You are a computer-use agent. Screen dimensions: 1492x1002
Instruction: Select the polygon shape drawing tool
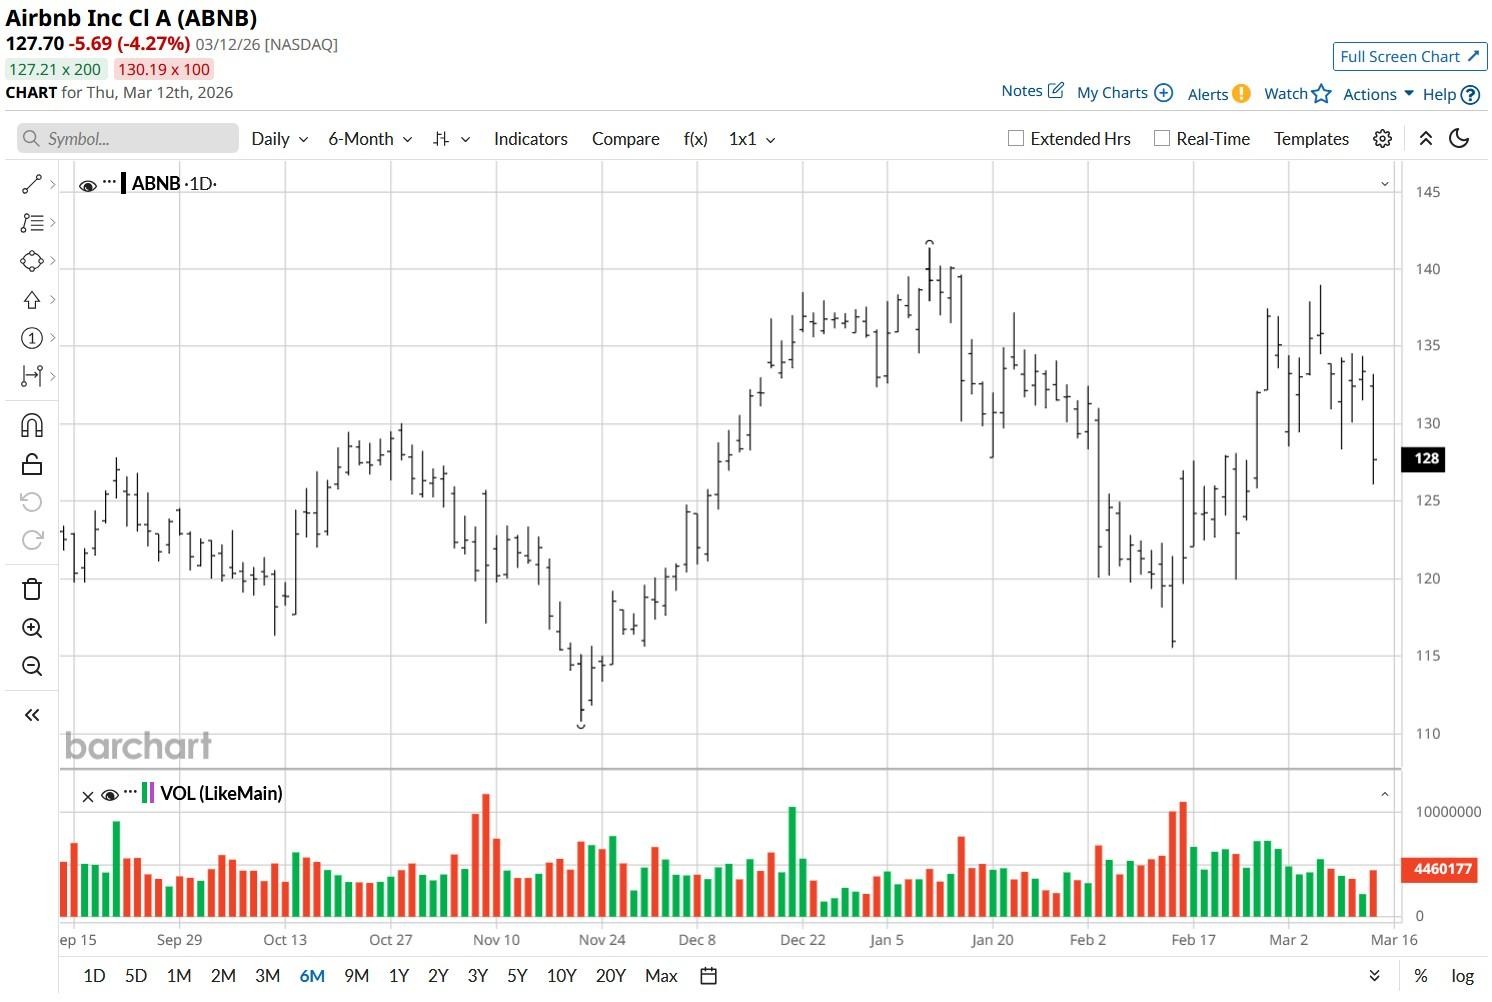coord(32,261)
